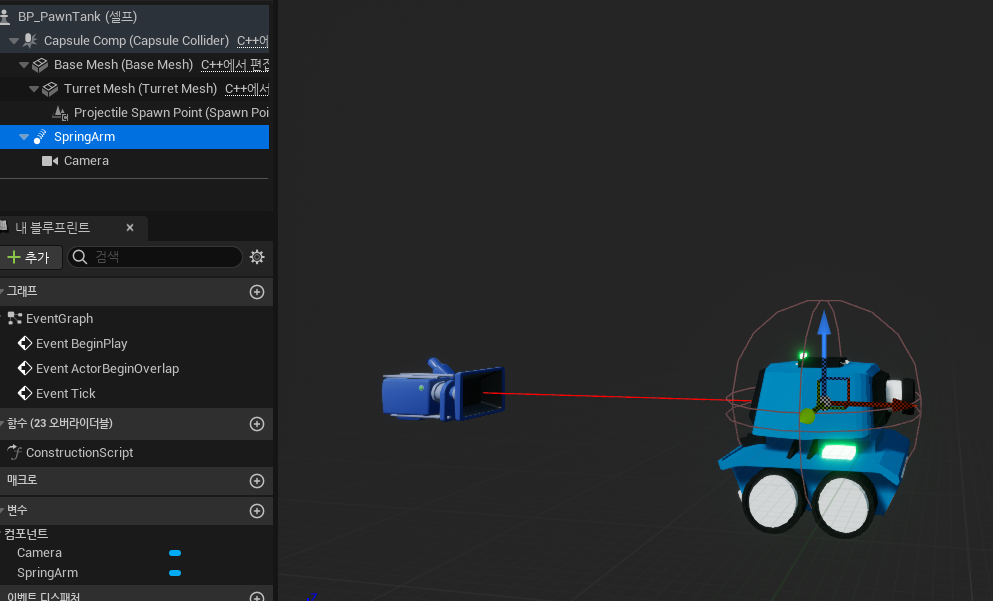Select the Camera component row
The image size is (993, 601).
[x=134, y=161]
